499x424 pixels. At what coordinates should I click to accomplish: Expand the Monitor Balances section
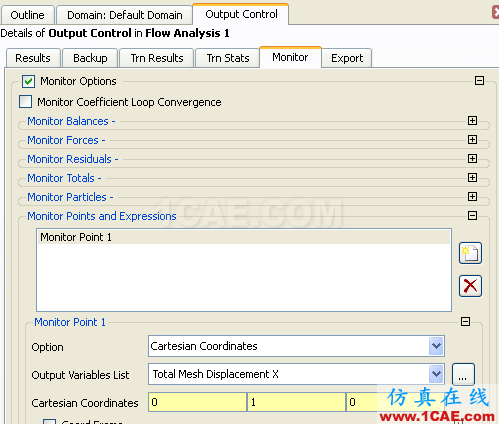point(472,121)
